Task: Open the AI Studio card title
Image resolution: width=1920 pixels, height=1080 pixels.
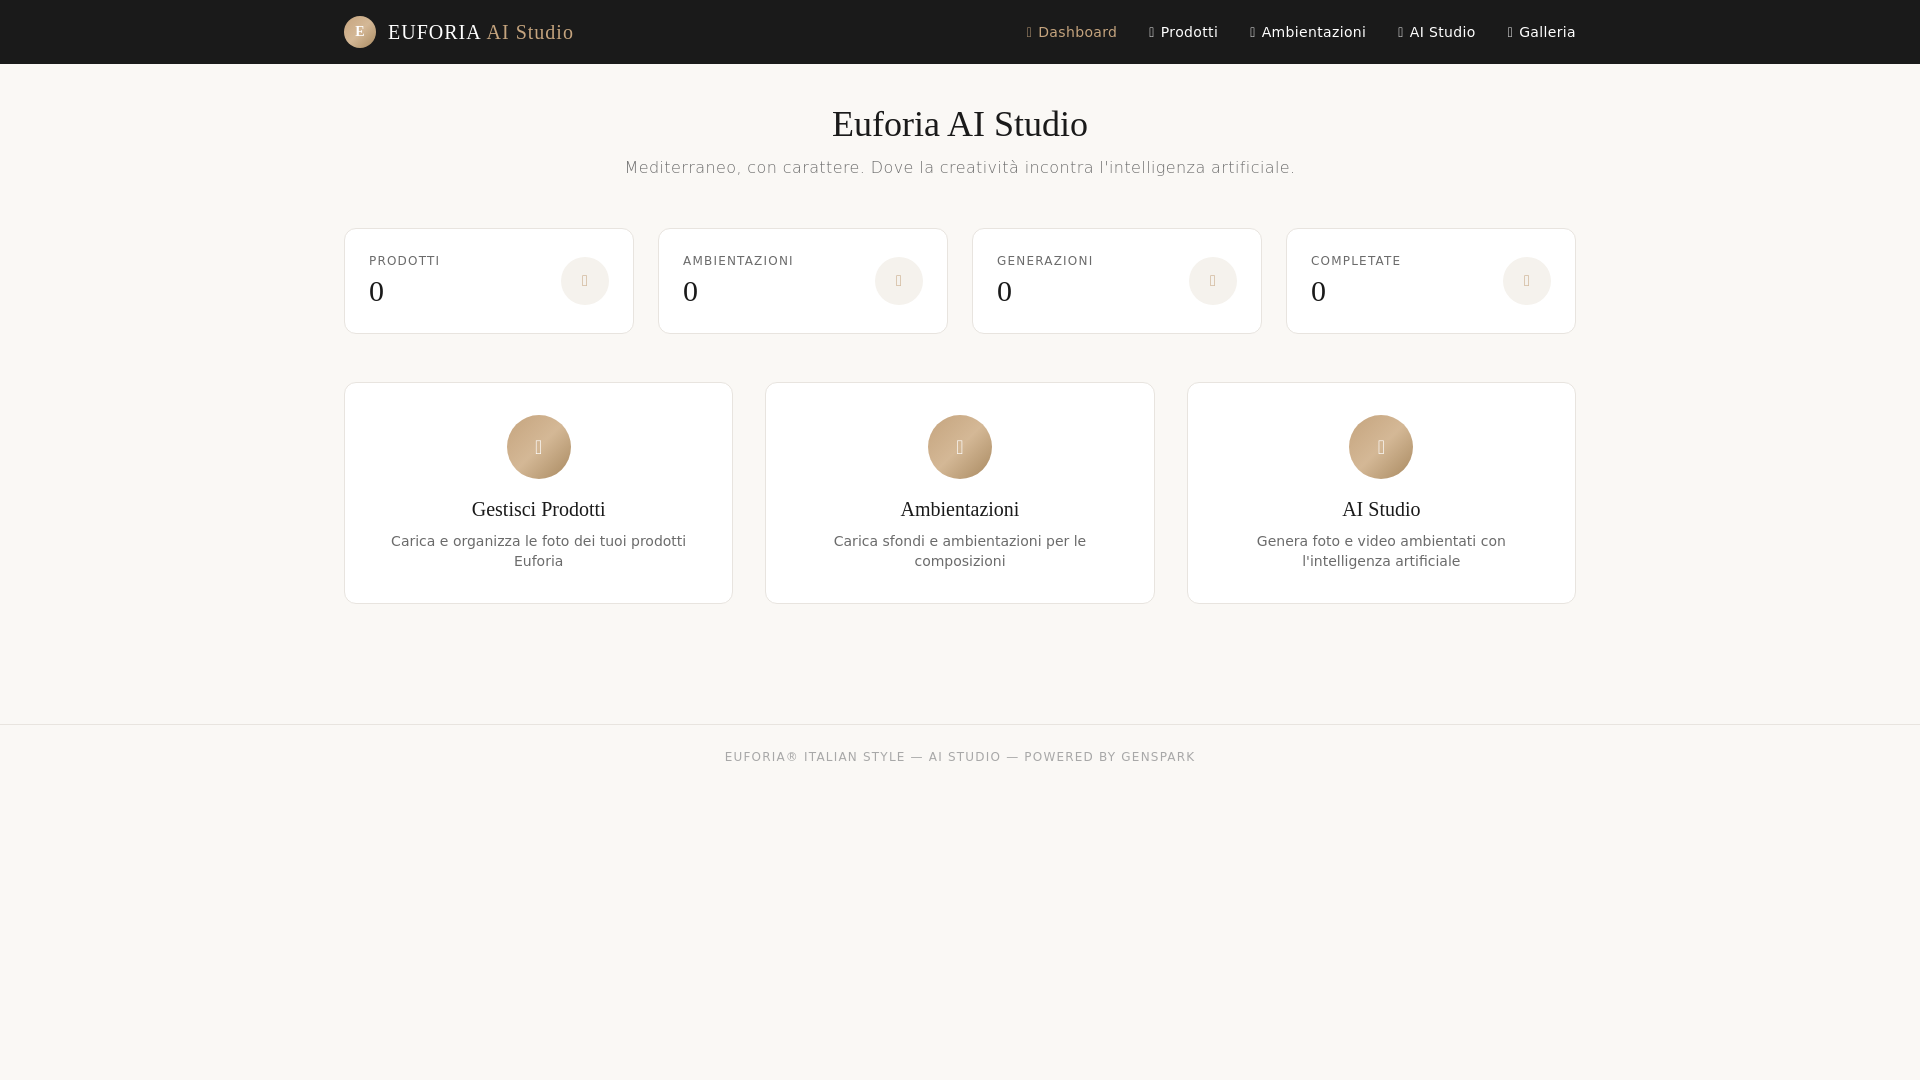Action: click(x=1381, y=509)
